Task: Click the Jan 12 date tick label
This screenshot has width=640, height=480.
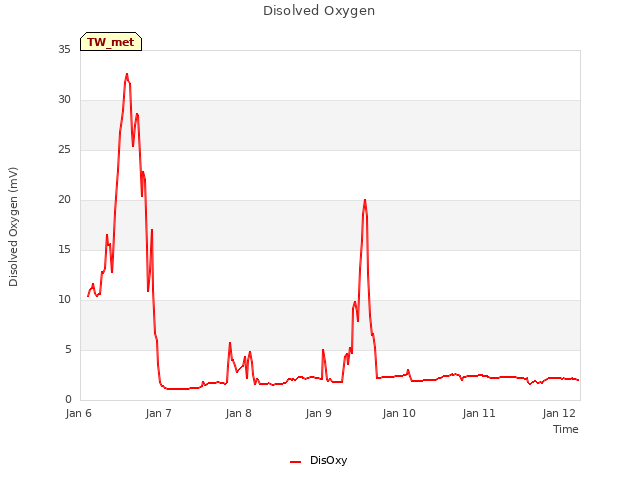Action: coord(559,413)
